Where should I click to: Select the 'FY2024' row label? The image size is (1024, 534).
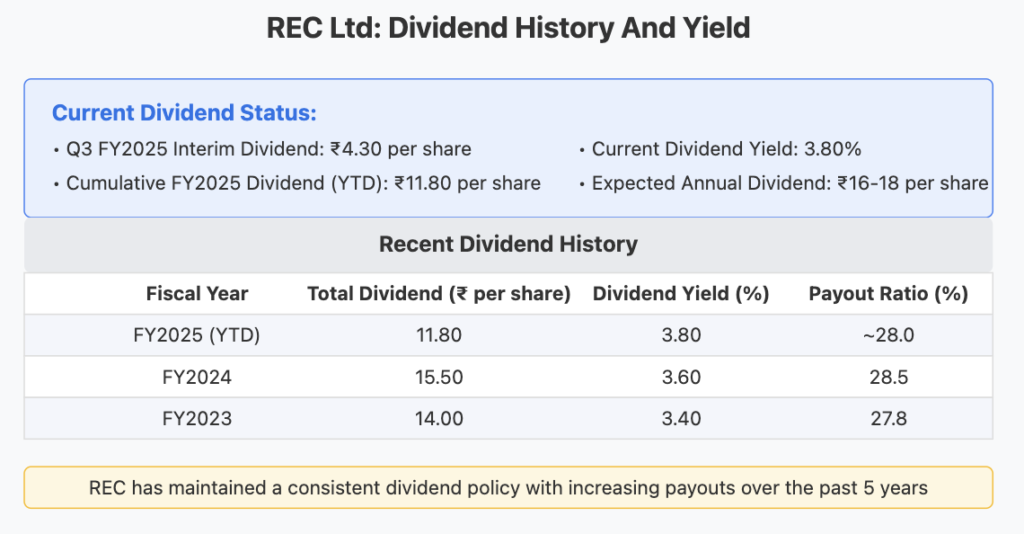pyautogui.click(x=197, y=377)
